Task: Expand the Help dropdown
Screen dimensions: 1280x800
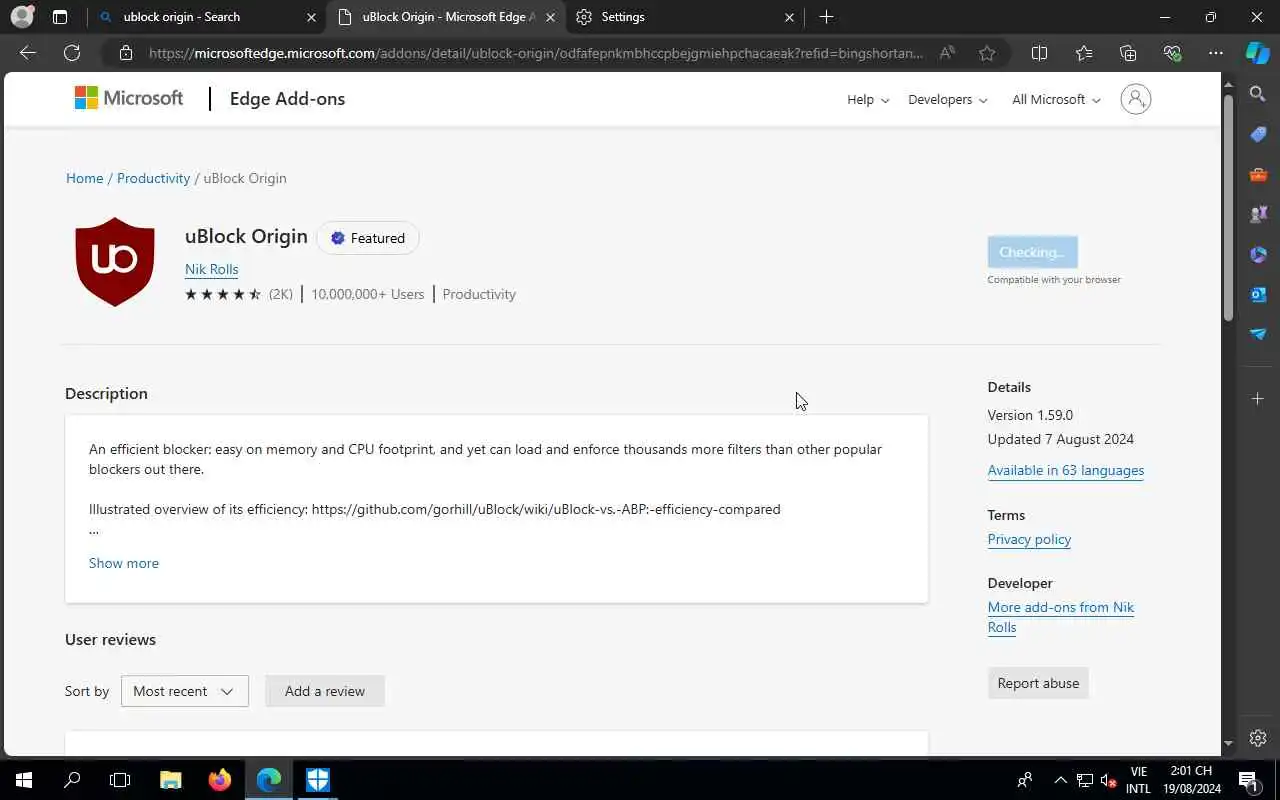Action: [x=868, y=100]
